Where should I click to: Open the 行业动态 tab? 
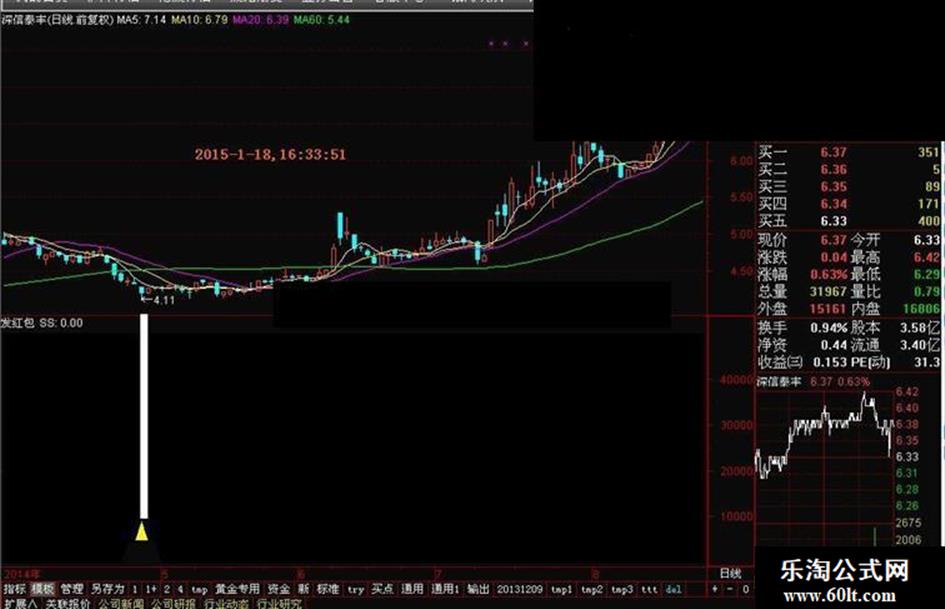click(x=226, y=603)
